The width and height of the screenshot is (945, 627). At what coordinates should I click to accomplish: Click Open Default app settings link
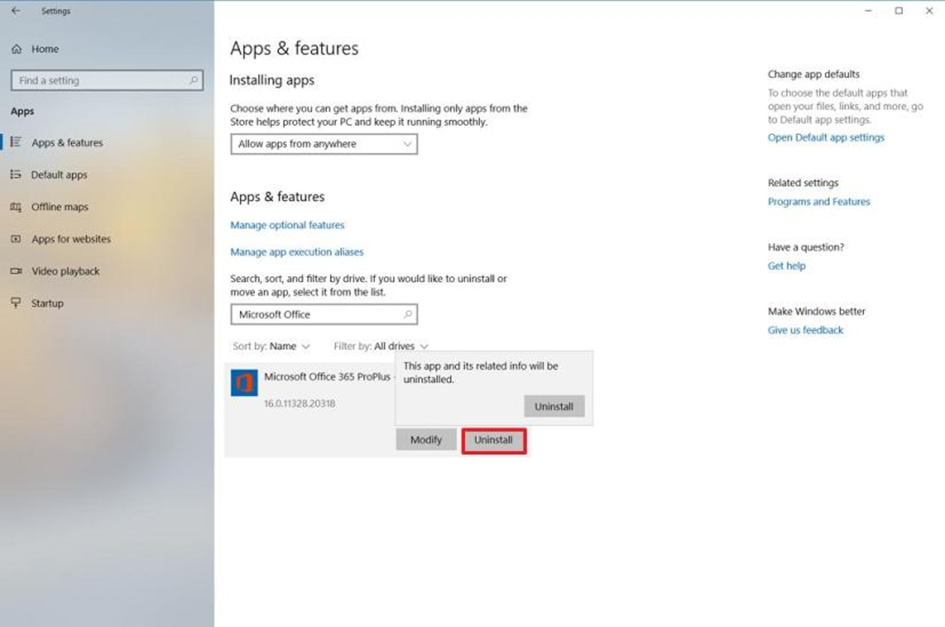pos(826,137)
